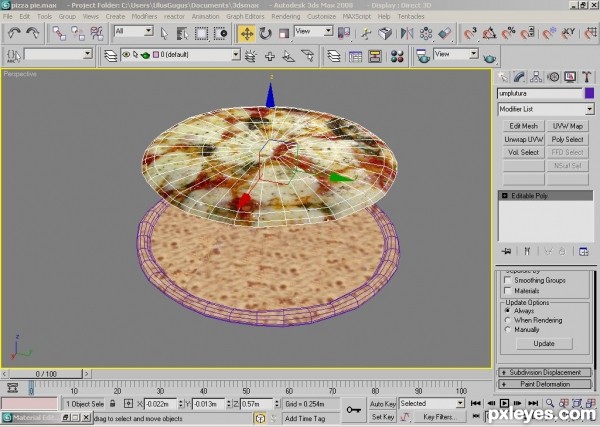Click the Quick Render teapot icon

click(x=489, y=58)
